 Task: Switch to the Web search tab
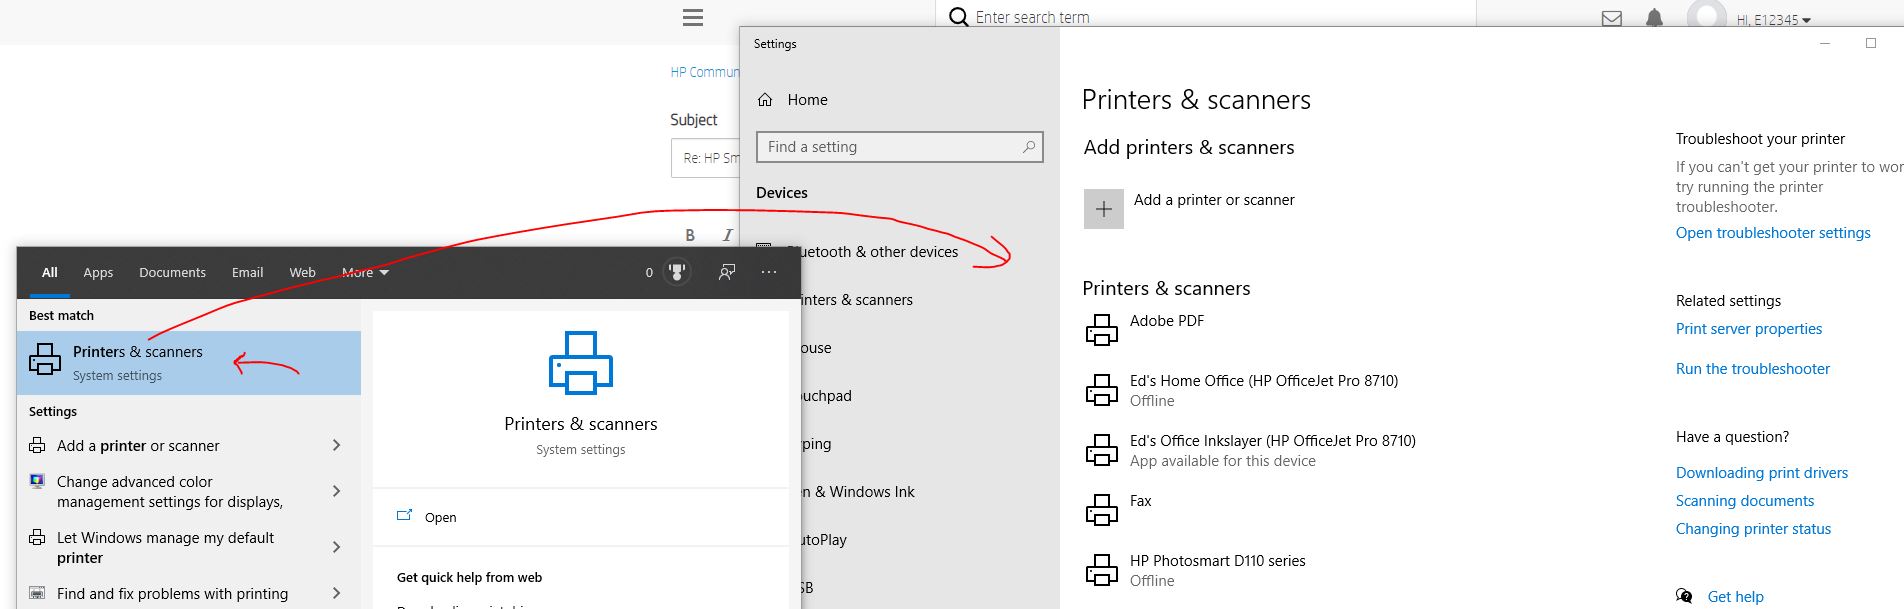[x=302, y=272]
